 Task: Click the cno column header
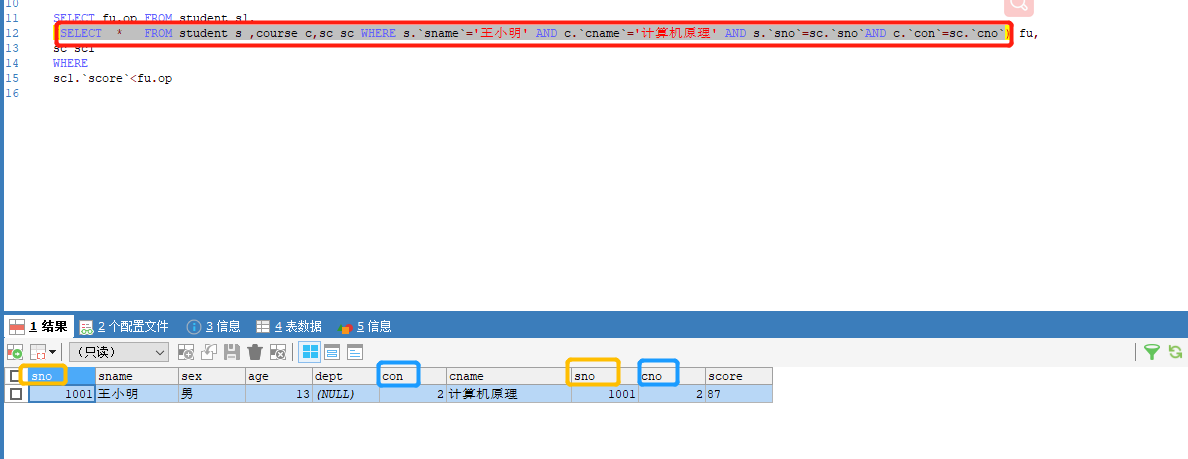671,376
